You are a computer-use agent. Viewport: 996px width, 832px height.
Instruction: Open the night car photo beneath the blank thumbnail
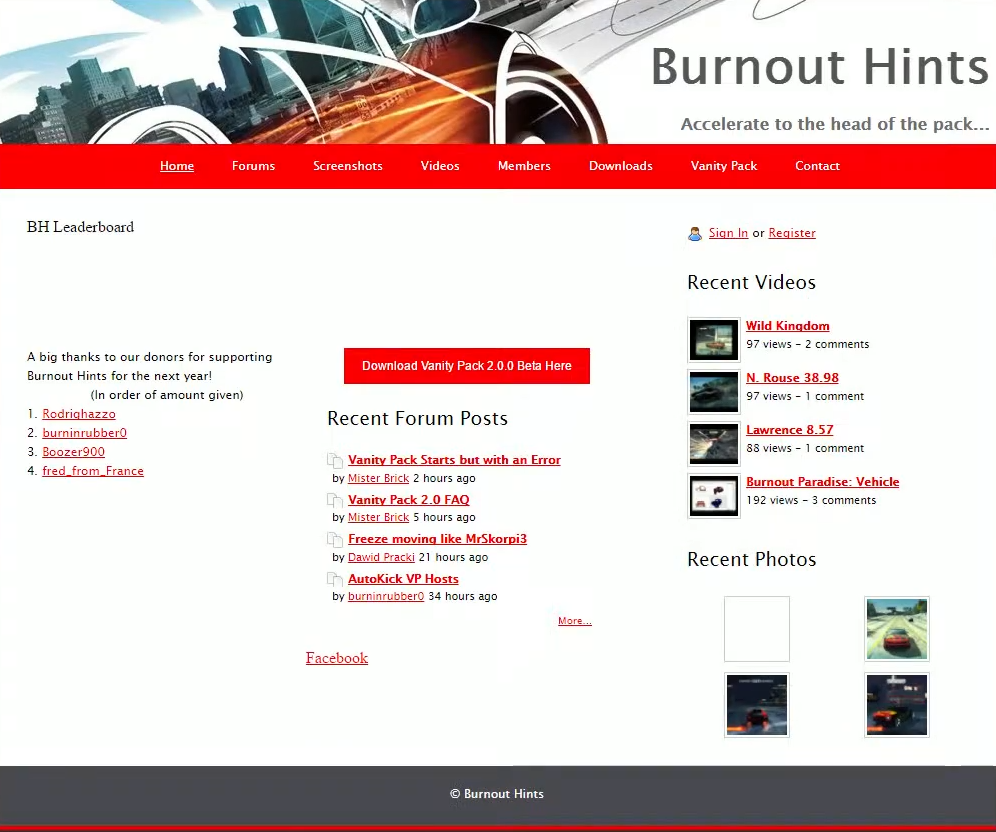coord(757,705)
